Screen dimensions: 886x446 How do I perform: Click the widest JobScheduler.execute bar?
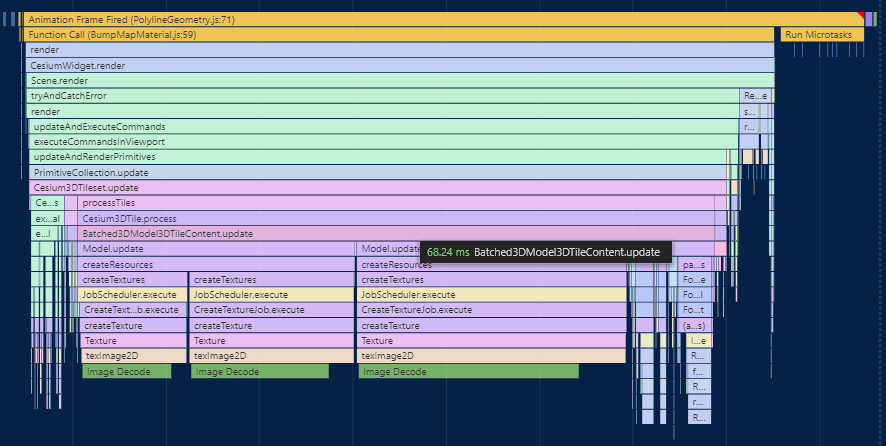pos(491,295)
